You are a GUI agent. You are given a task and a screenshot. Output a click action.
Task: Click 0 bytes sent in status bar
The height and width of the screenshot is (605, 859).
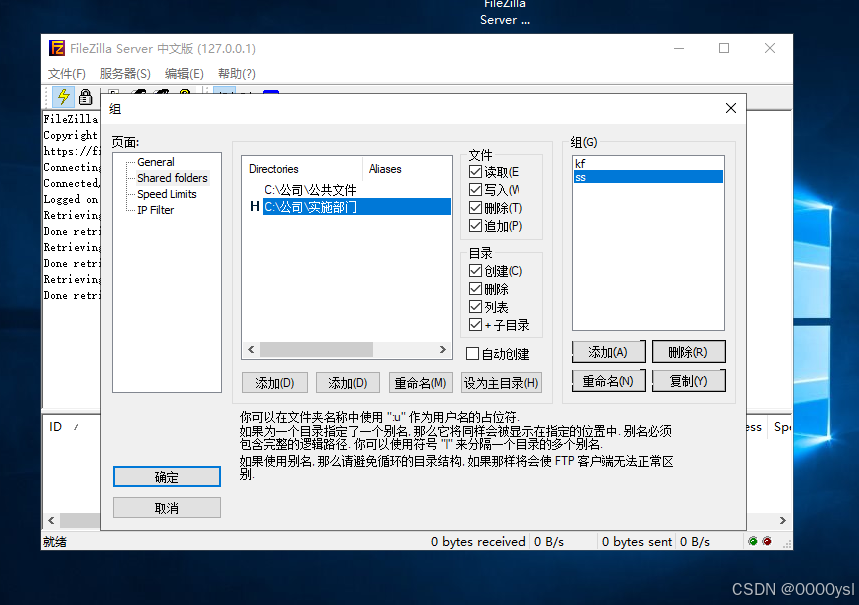(637, 542)
